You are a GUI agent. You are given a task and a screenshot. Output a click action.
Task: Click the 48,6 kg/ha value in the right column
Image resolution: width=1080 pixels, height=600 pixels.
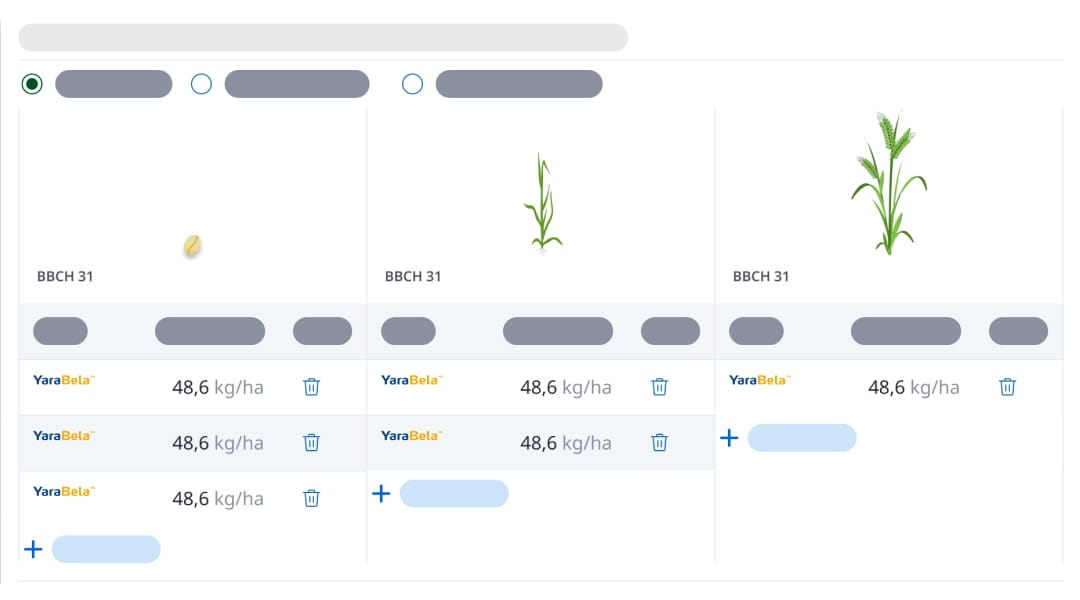click(x=913, y=386)
